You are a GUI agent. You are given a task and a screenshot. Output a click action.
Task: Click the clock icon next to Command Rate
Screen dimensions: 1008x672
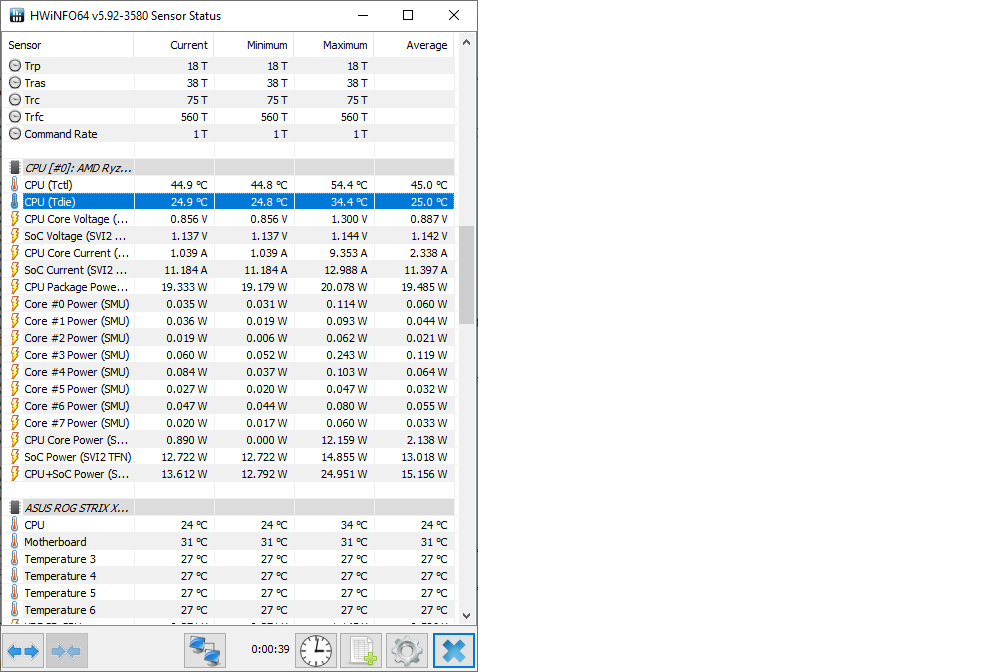(x=15, y=134)
